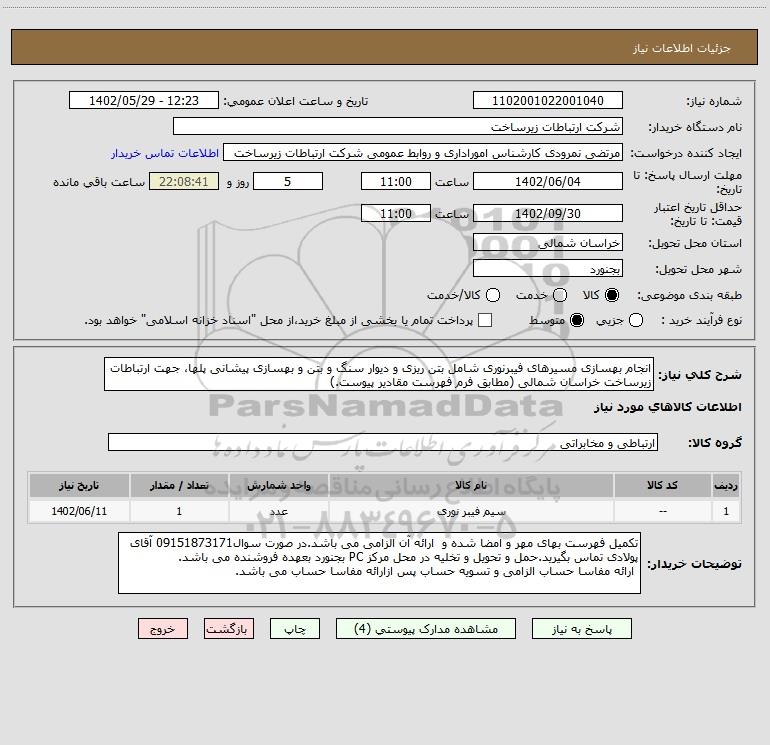Click the پاسخ به نیاز button
The height and width of the screenshot is (745, 770).
click(581, 629)
